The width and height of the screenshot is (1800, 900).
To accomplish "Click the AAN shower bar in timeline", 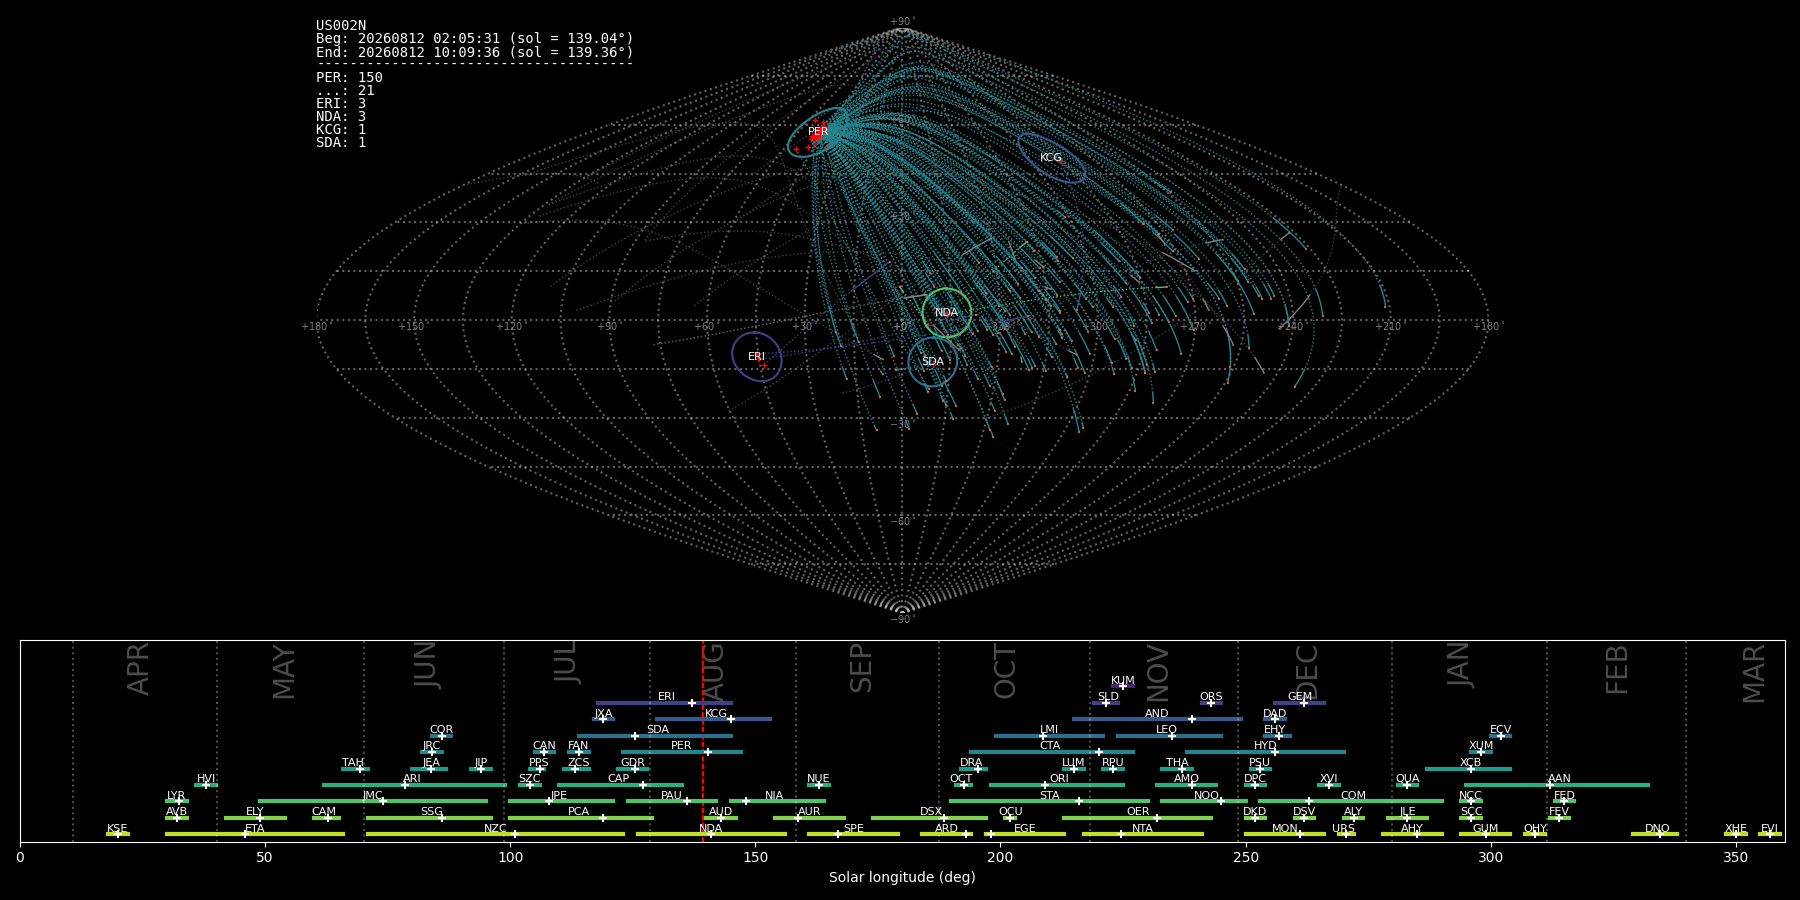I will click(x=1557, y=785).
